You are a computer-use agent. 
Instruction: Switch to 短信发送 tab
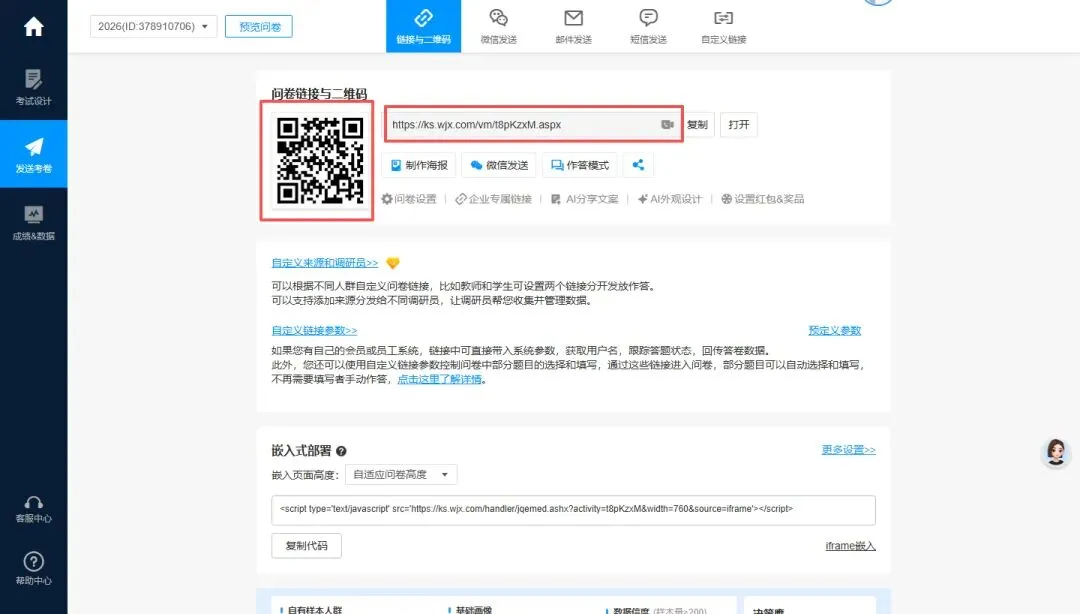coord(648,26)
